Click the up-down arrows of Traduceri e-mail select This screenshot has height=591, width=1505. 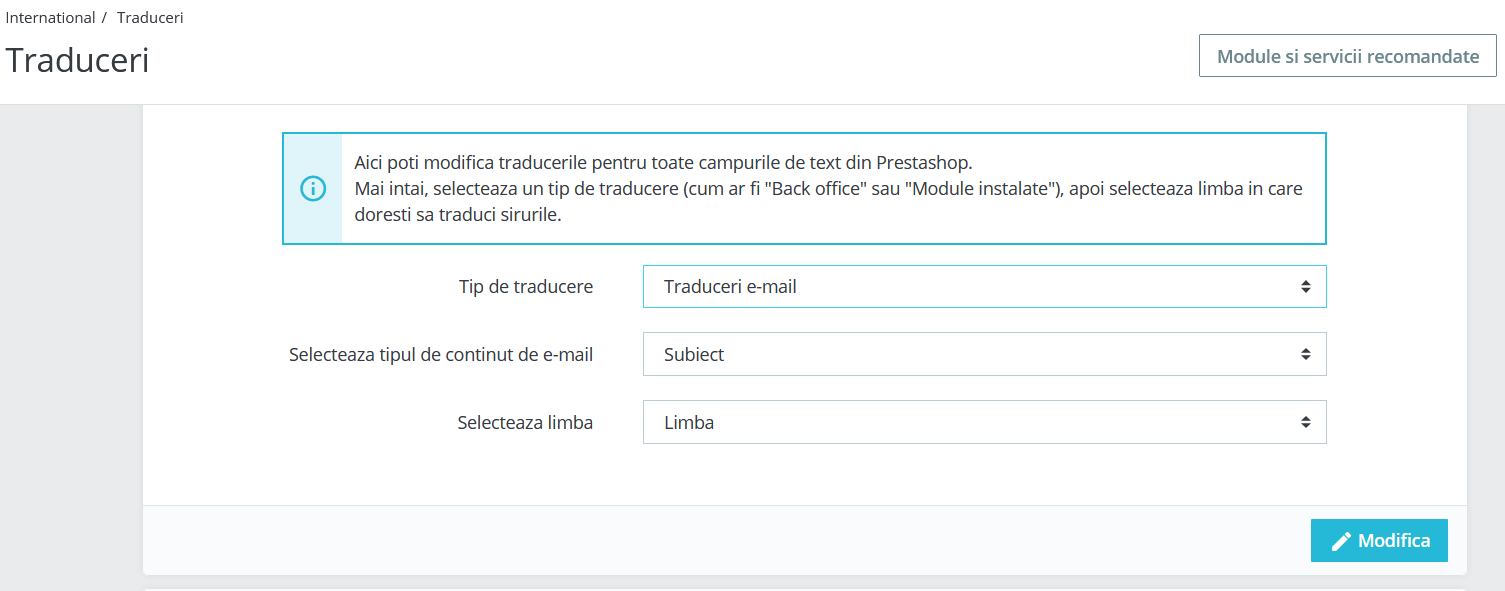[1305, 287]
